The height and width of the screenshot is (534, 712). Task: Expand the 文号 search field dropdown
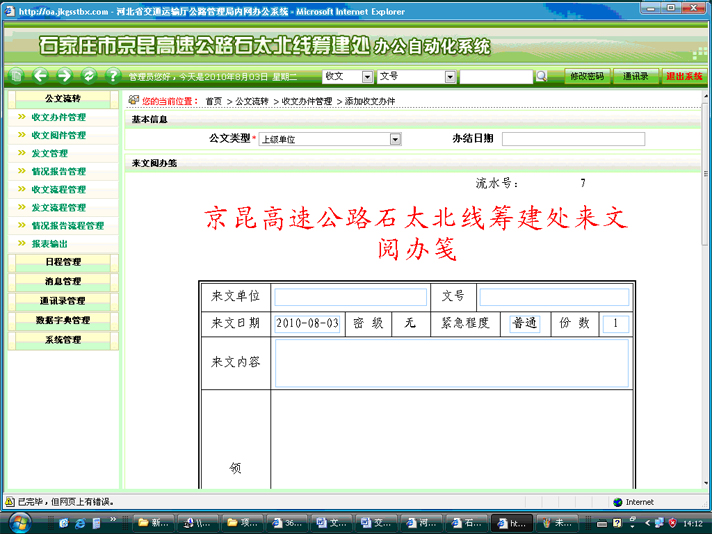(450, 77)
